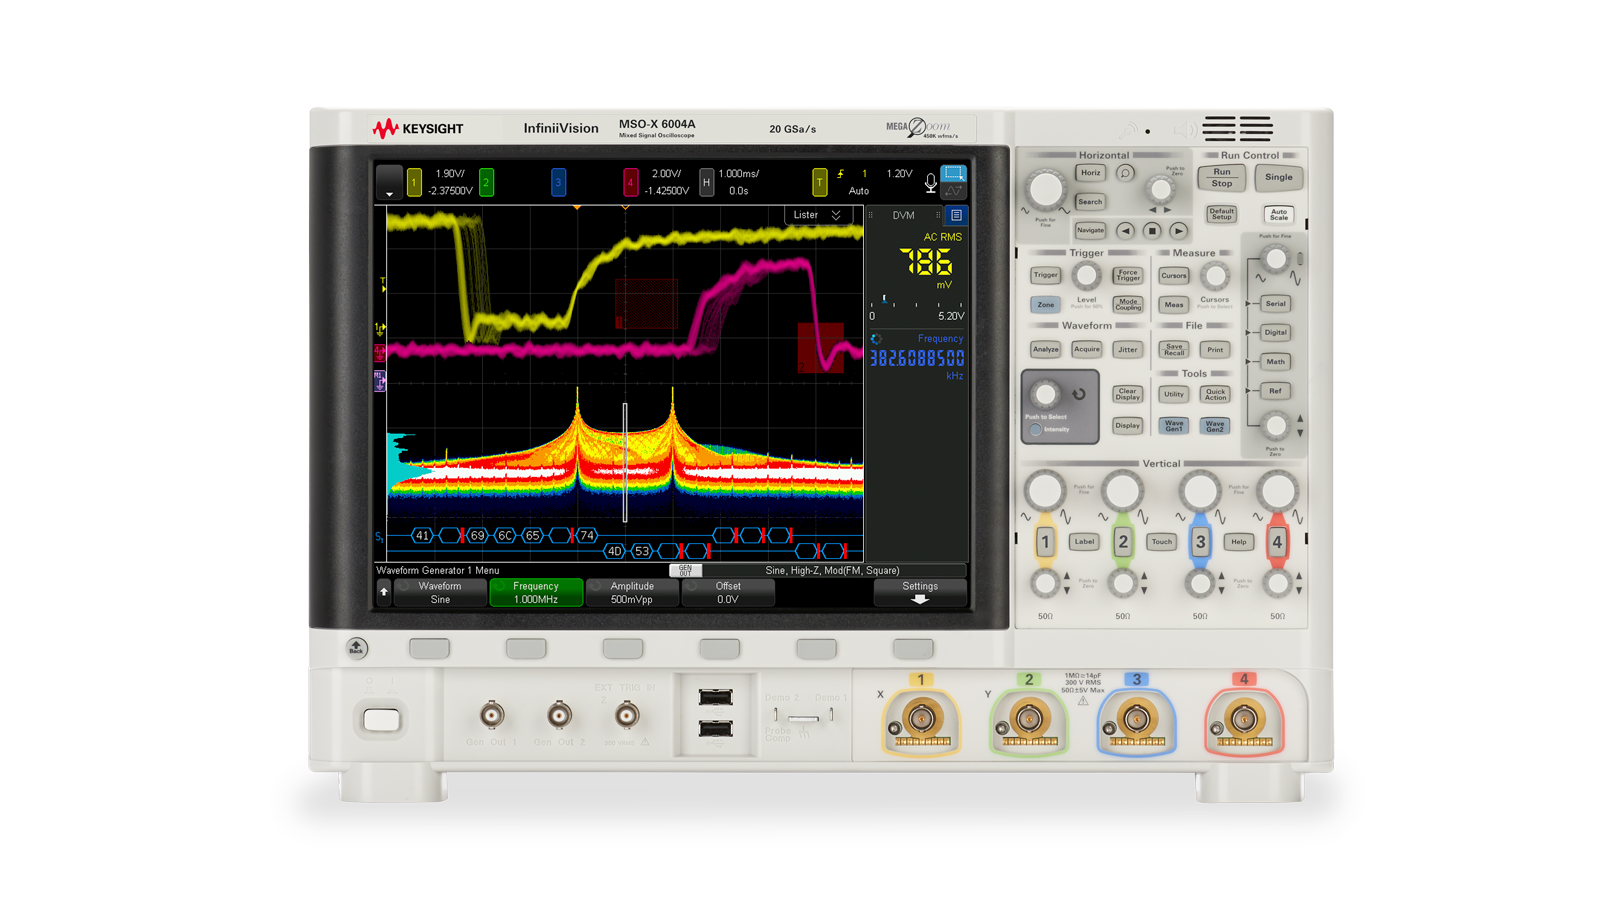Click the Save Recall key
The width and height of the screenshot is (1600, 900).
tap(1174, 350)
